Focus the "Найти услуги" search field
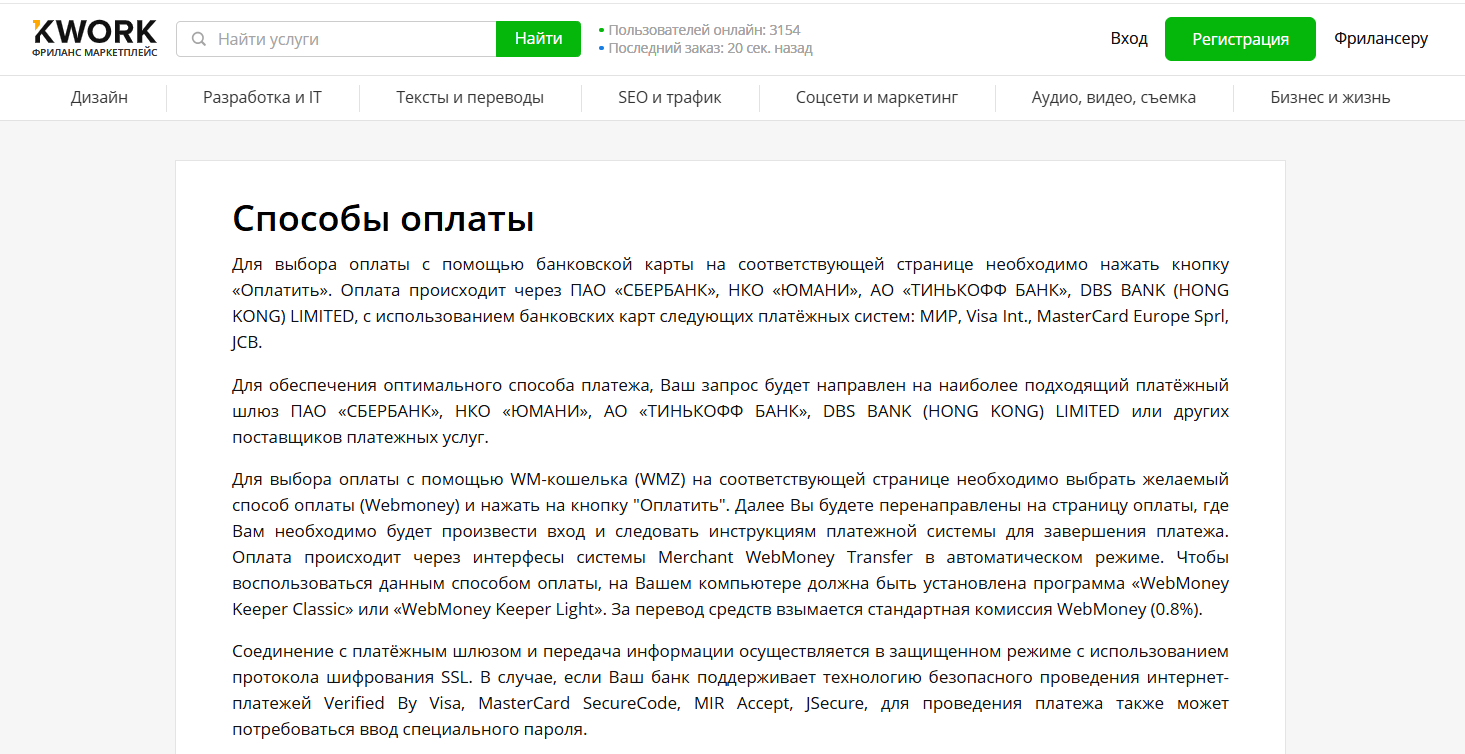 336,39
